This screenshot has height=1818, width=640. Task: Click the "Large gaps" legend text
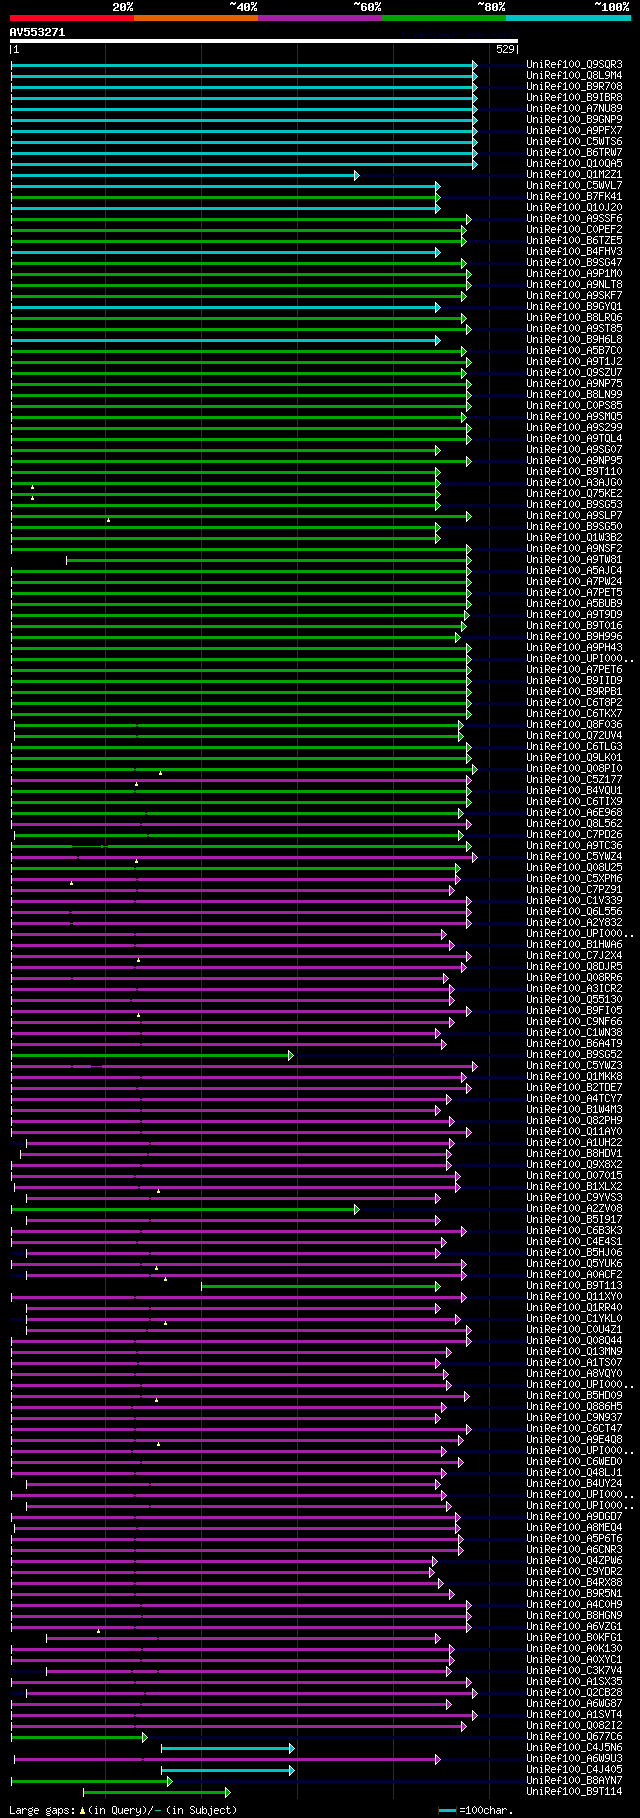pos(40,1810)
